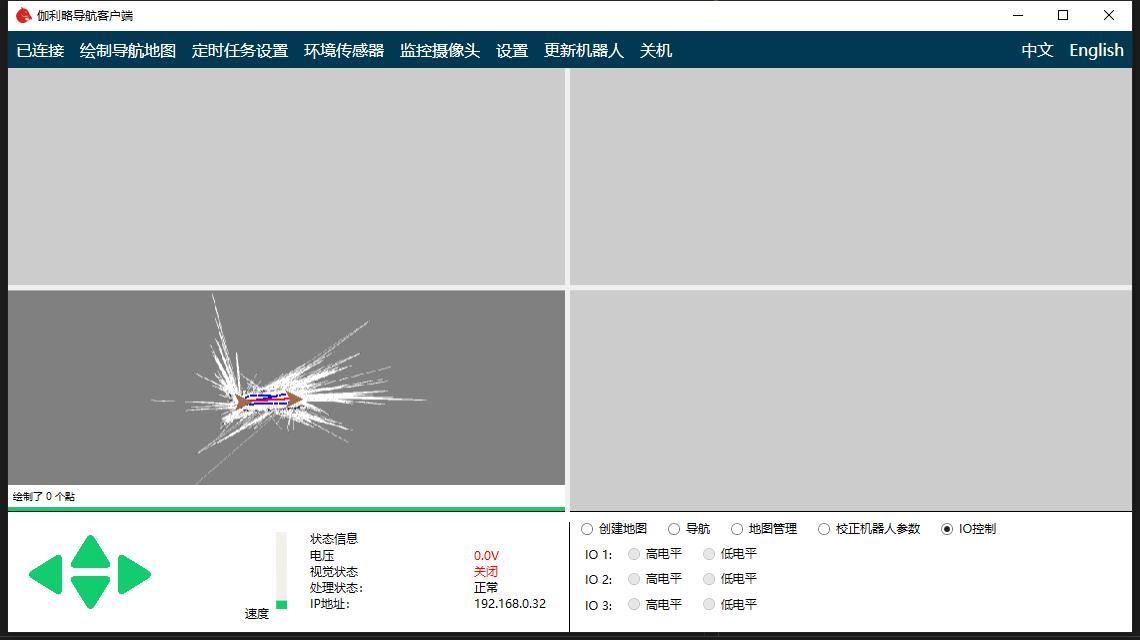
Task: Open the 定时任务设置 menu
Action: click(x=240, y=51)
